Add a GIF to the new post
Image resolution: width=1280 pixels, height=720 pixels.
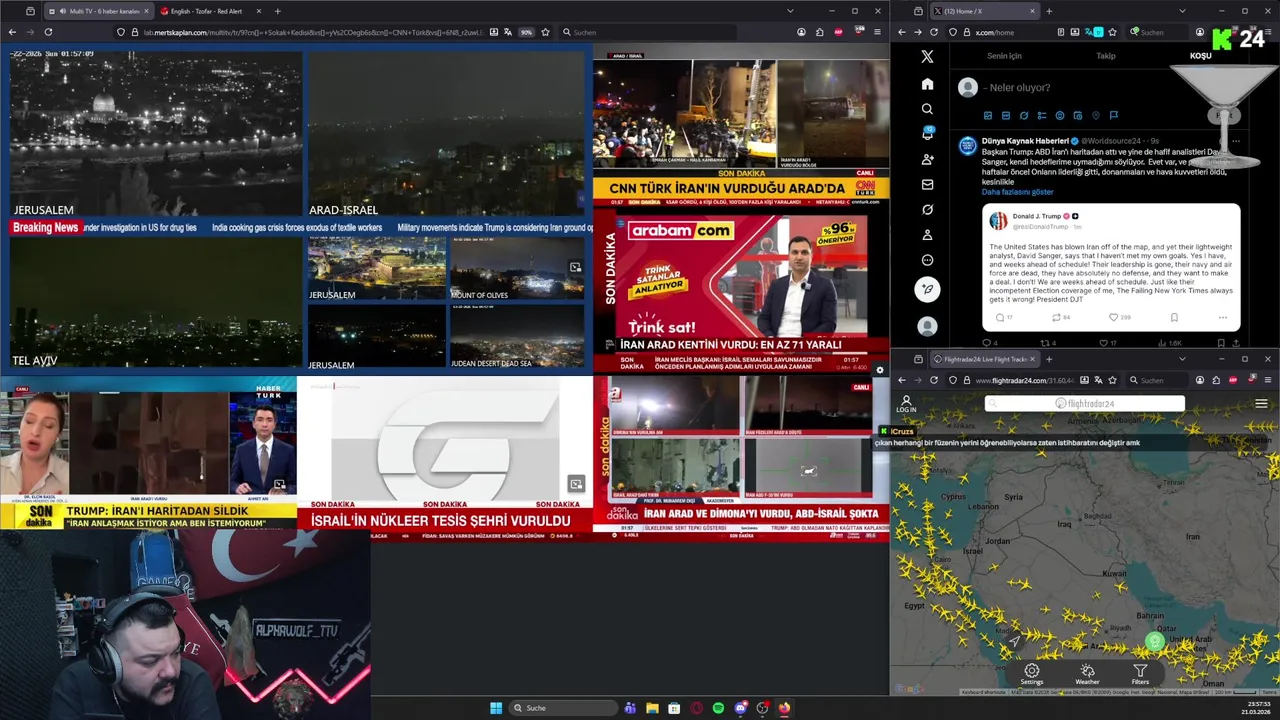(1006, 116)
